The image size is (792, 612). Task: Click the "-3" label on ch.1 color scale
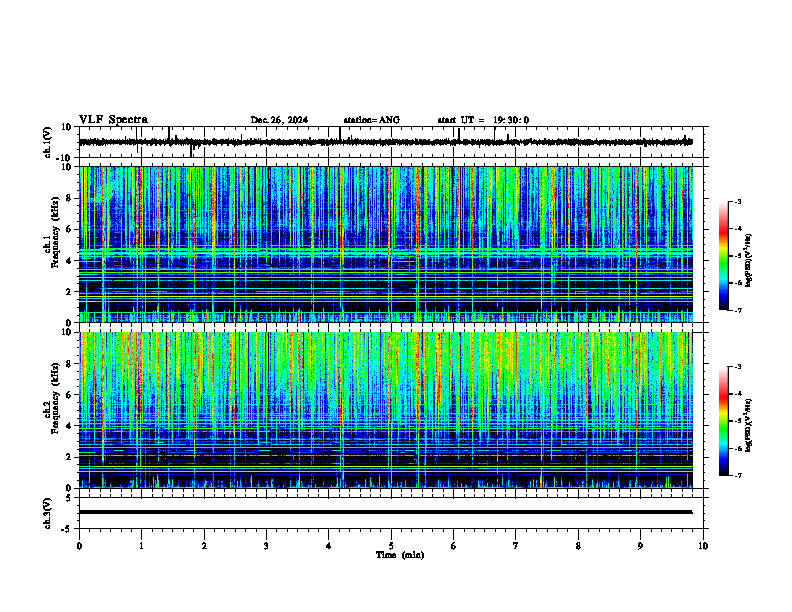click(x=737, y=201)
